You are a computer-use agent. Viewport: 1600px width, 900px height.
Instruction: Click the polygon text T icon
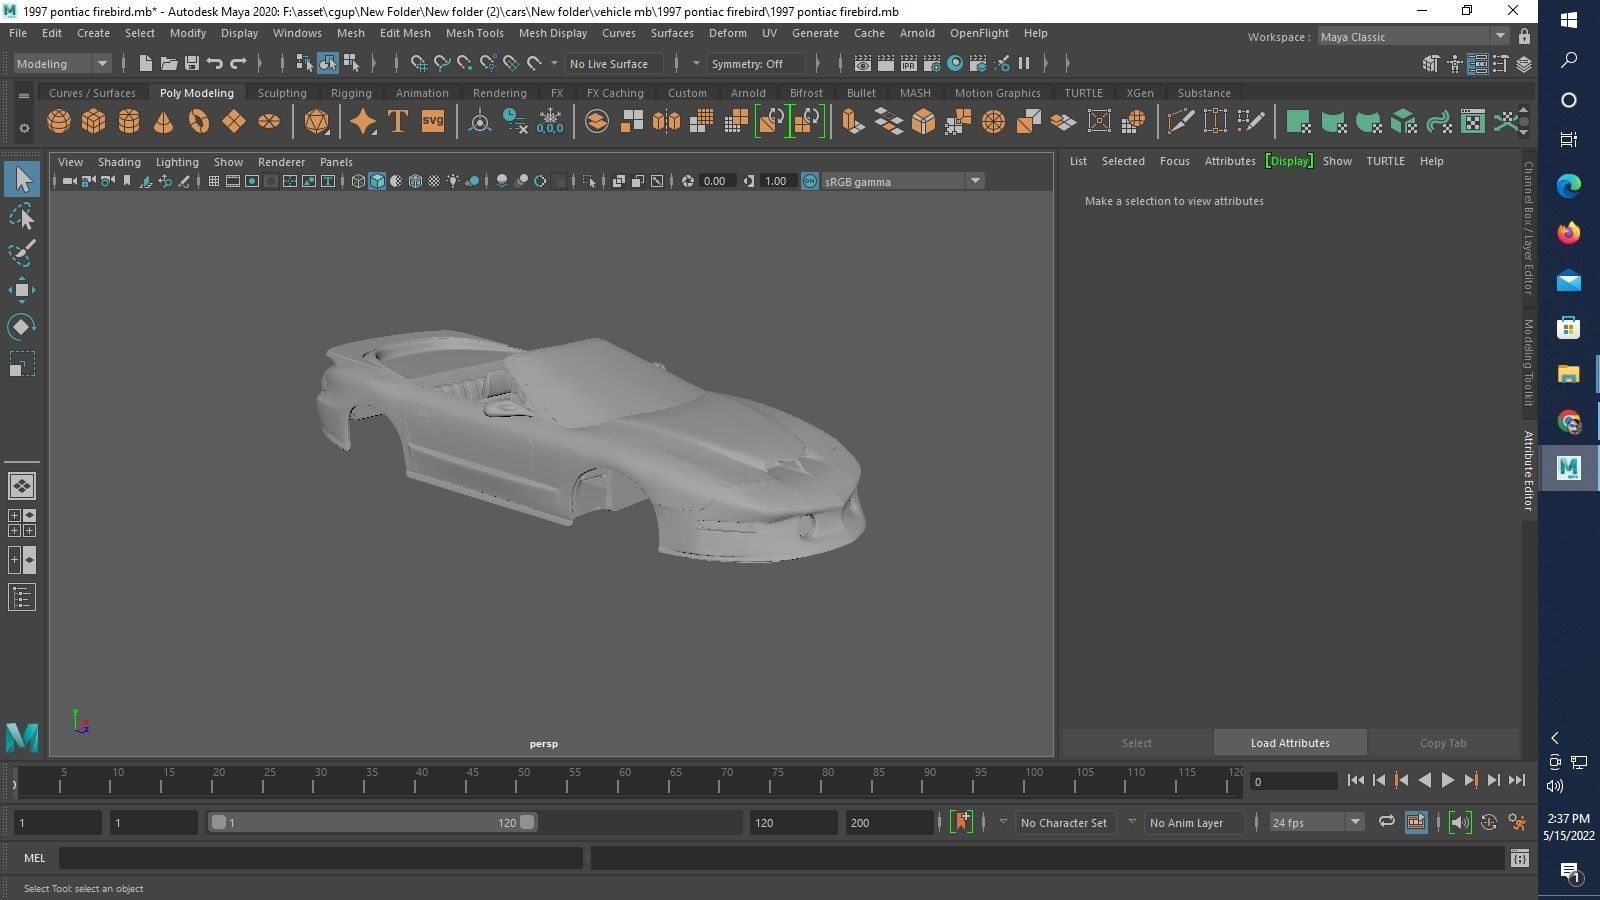pos(397,122)
